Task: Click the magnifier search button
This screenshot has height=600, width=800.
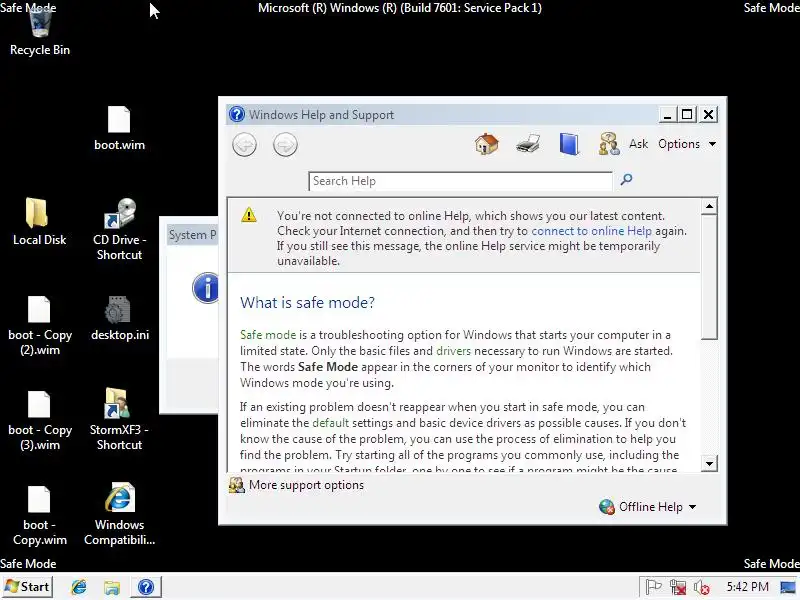Action: [626, 180]
